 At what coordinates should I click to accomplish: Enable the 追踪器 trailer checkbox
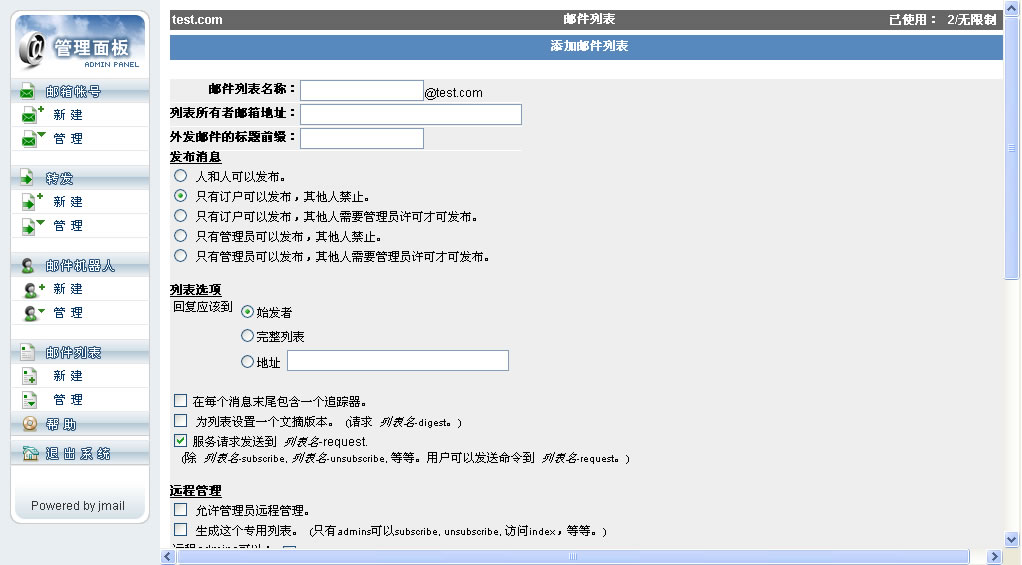[x=181, y=401]
